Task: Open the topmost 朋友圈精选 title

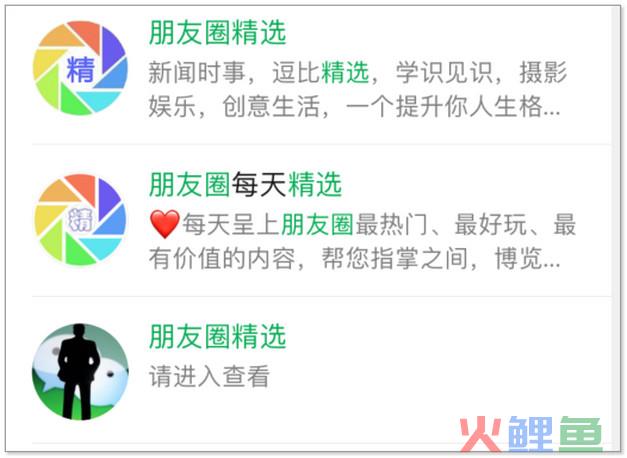Action: pos(218,33)
